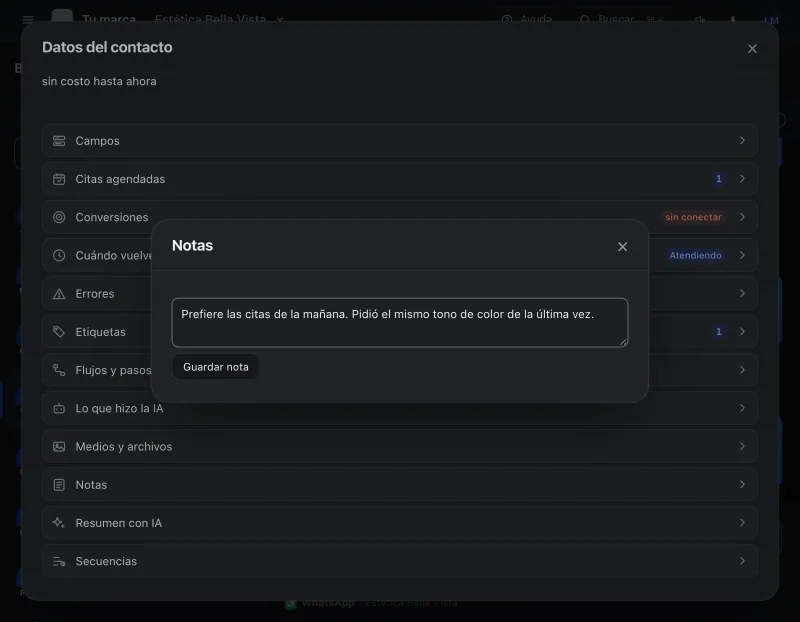This screenshot has width=800, height=622.
Task: Expand the Campos row chevron
Action: pyautogui.click(x=742, y=140)
